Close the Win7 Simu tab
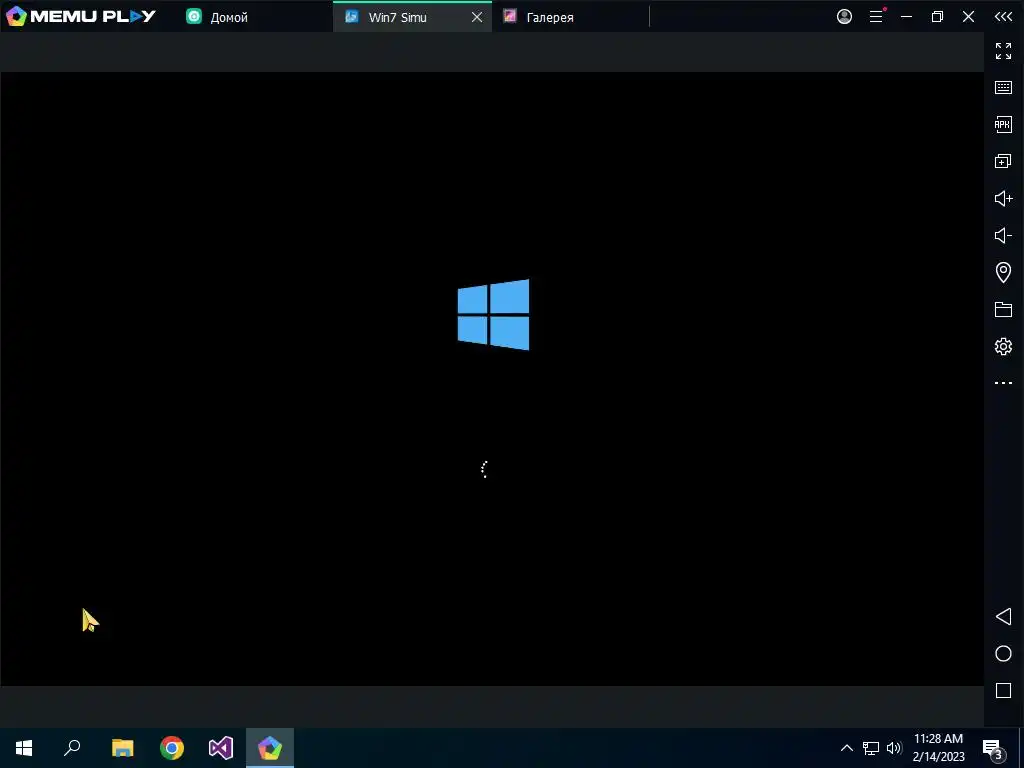The width and height of the screenshot is (1024, 768). click(477, 17)
